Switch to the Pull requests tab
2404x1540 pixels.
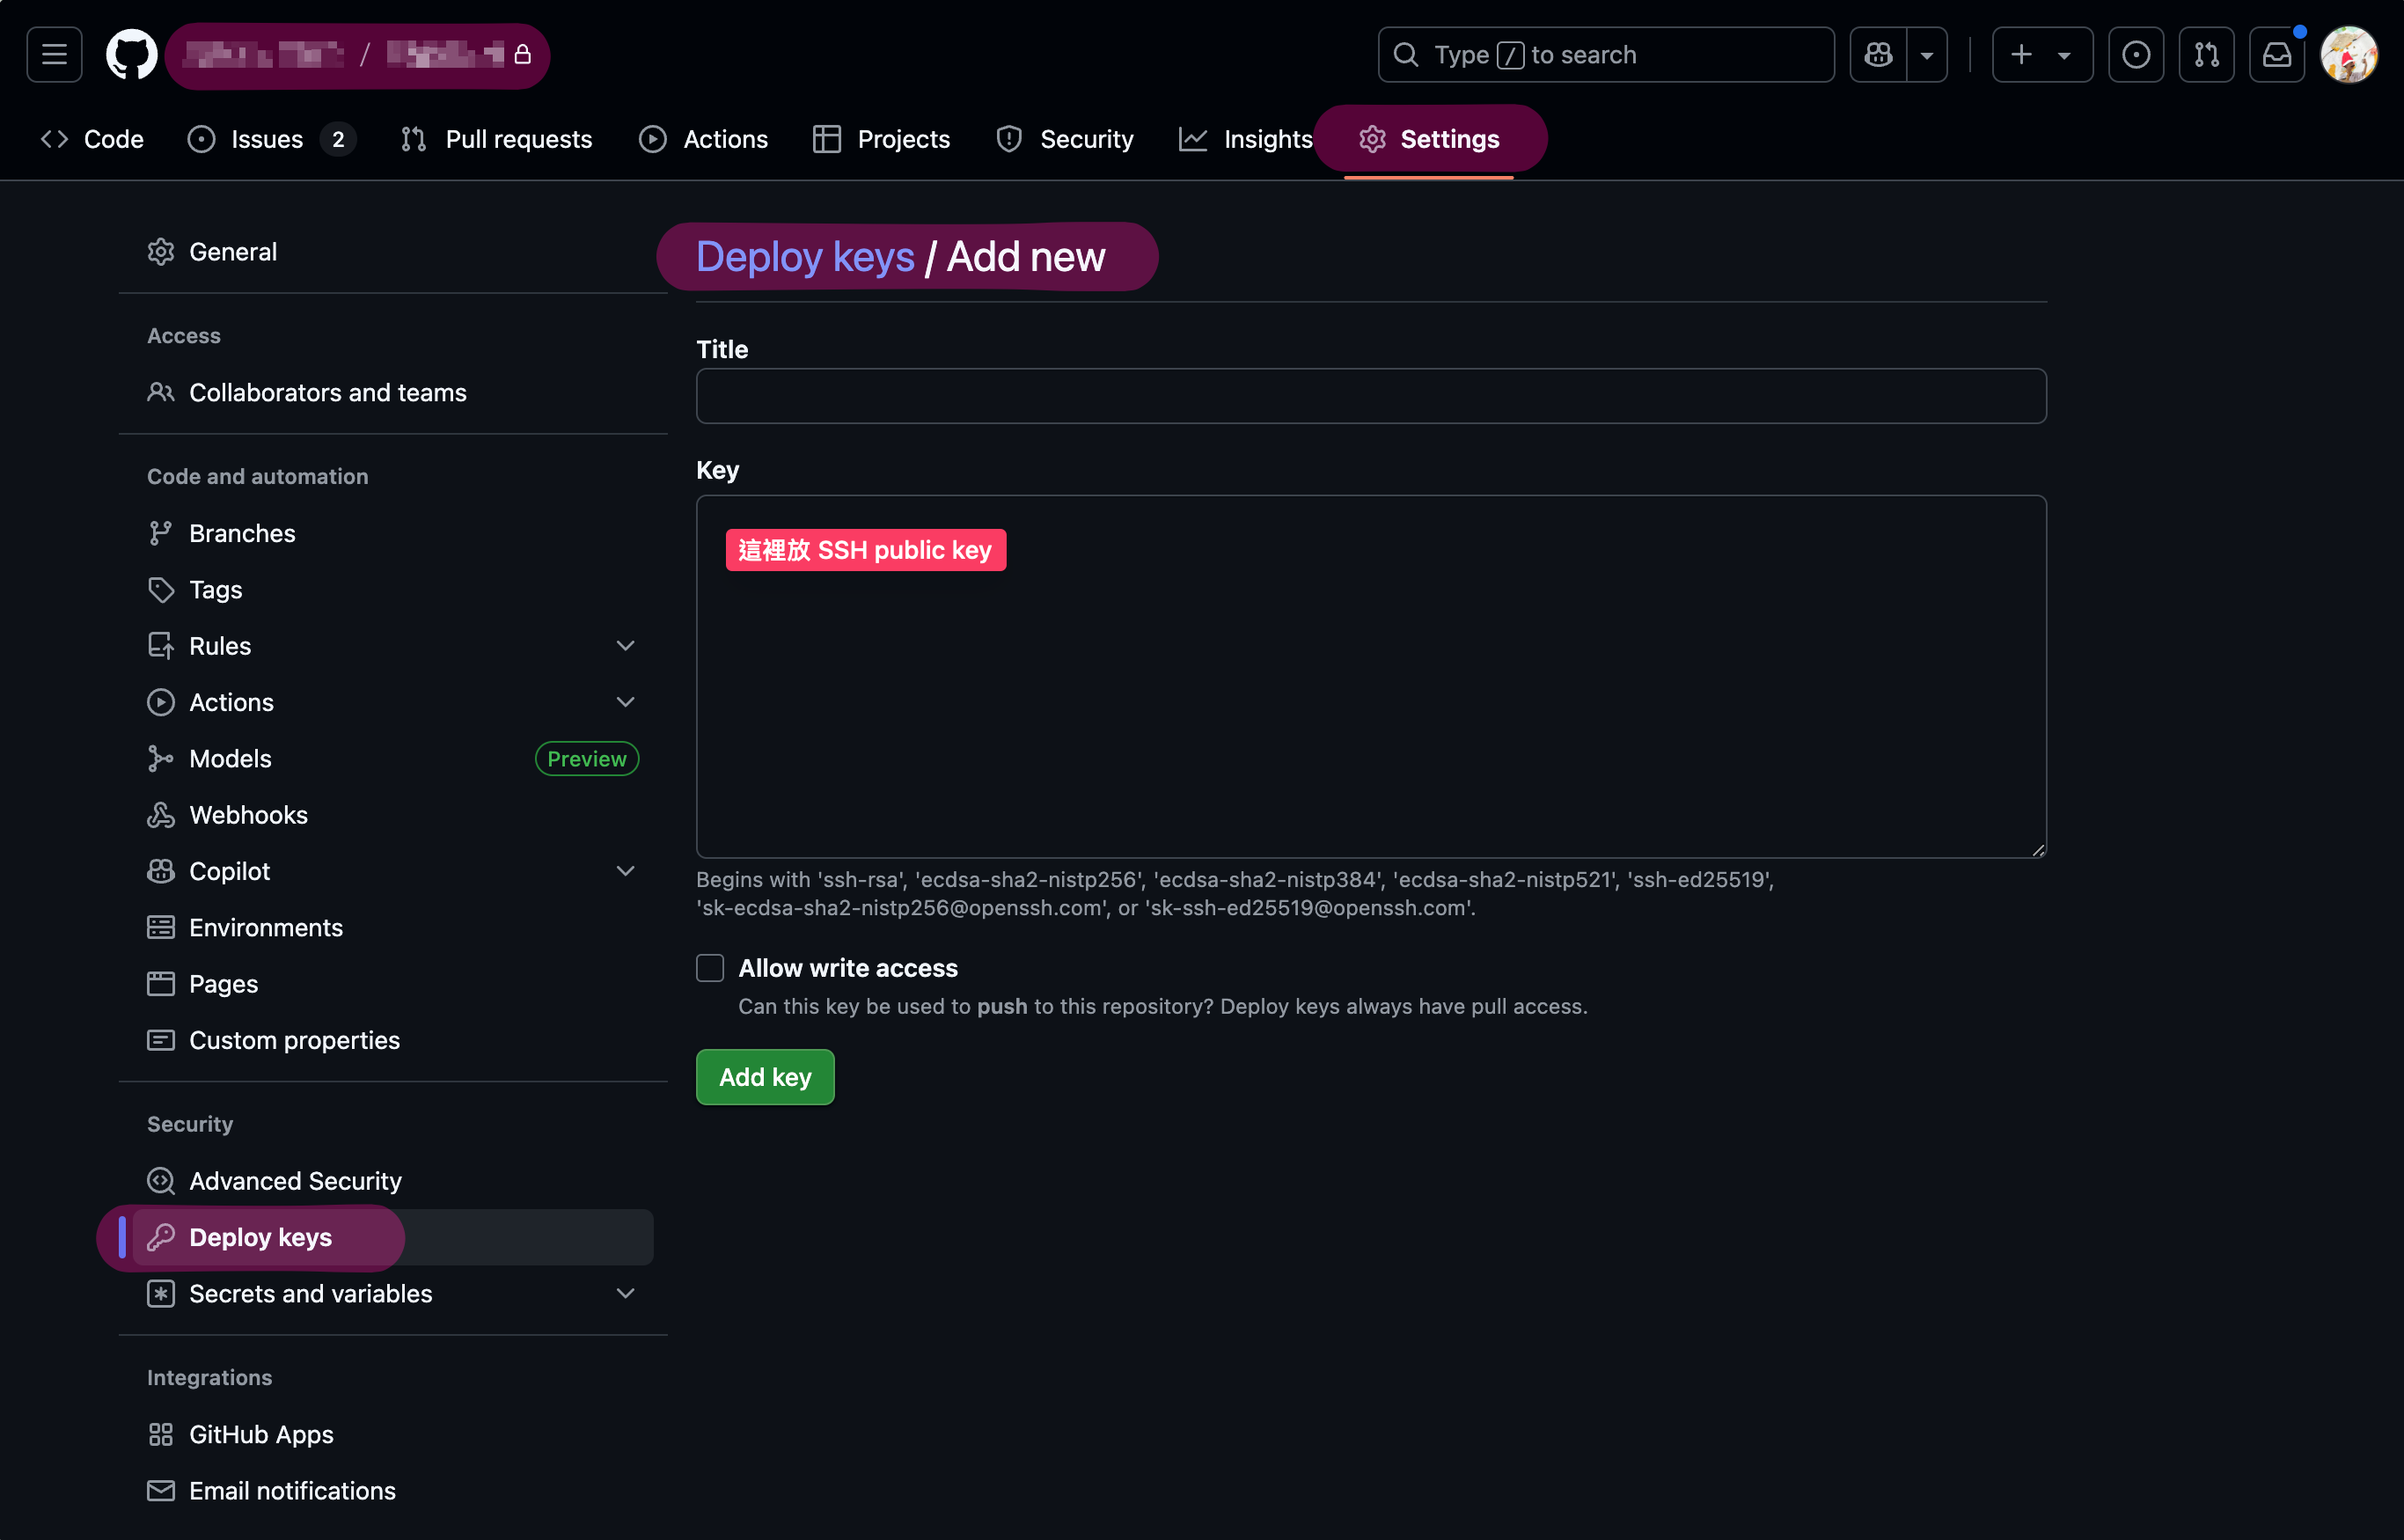pyautogui.click(x=496, y=139)
